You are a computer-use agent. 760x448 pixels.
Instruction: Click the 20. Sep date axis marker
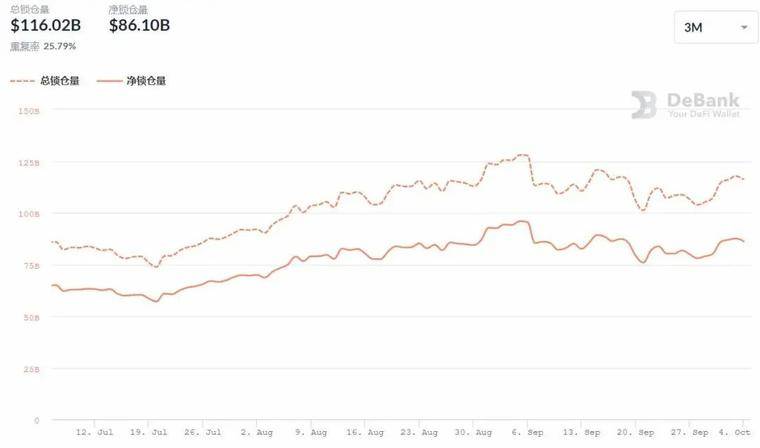point(635,432)
